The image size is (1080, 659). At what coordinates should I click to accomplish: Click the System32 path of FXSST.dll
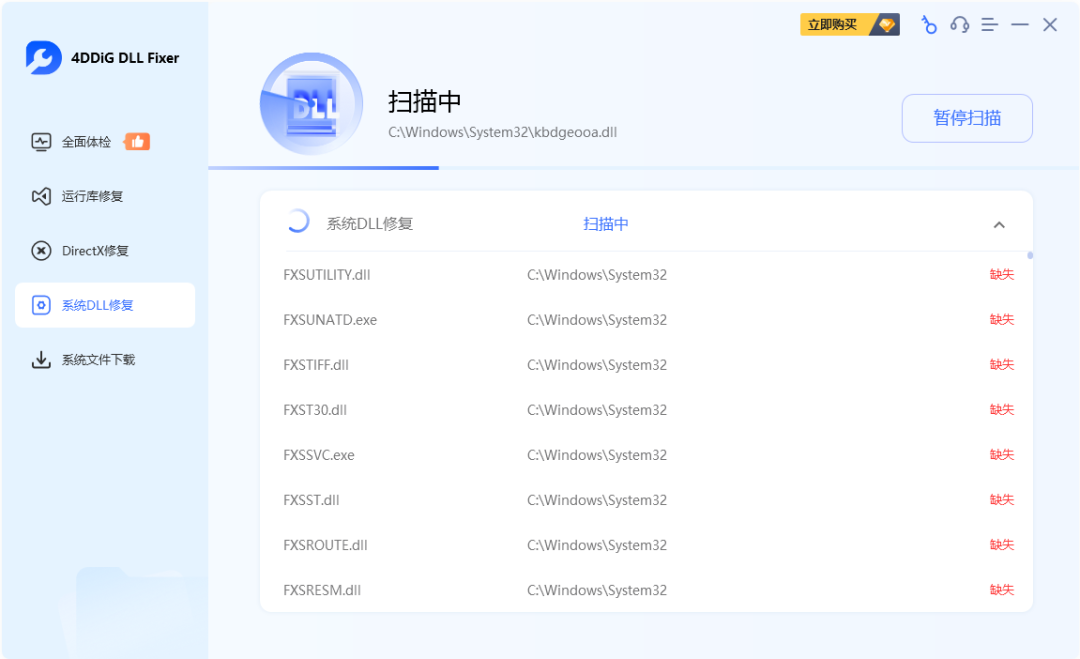pos(597,500)
